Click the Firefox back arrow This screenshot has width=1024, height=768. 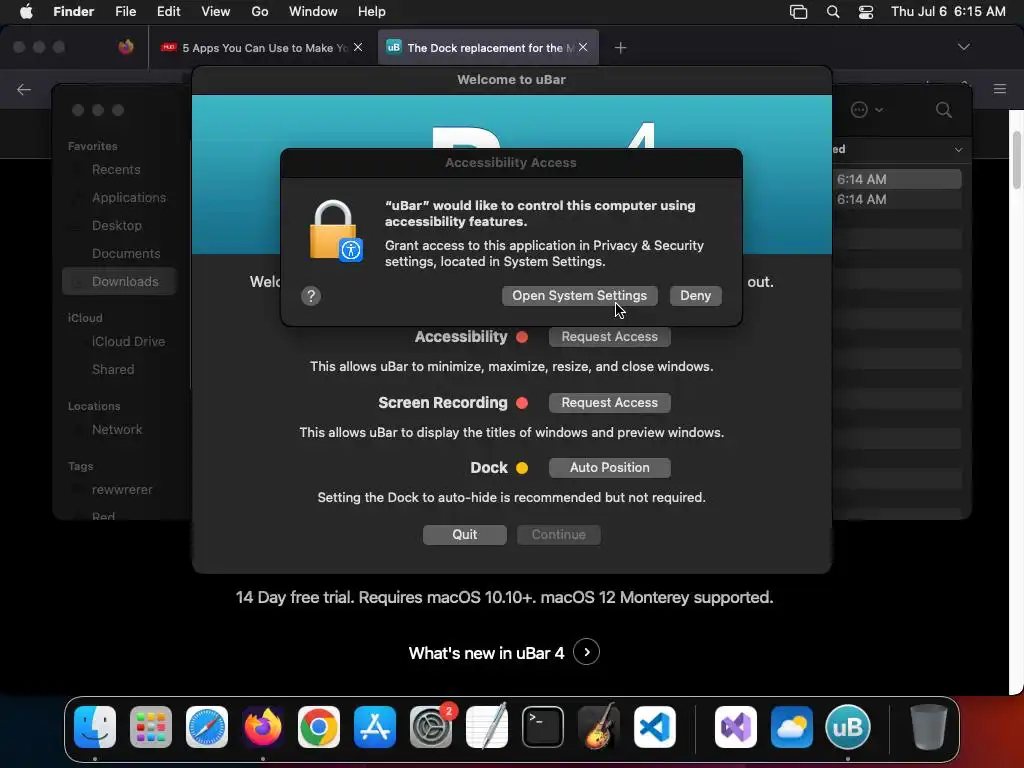pos(24,89)
